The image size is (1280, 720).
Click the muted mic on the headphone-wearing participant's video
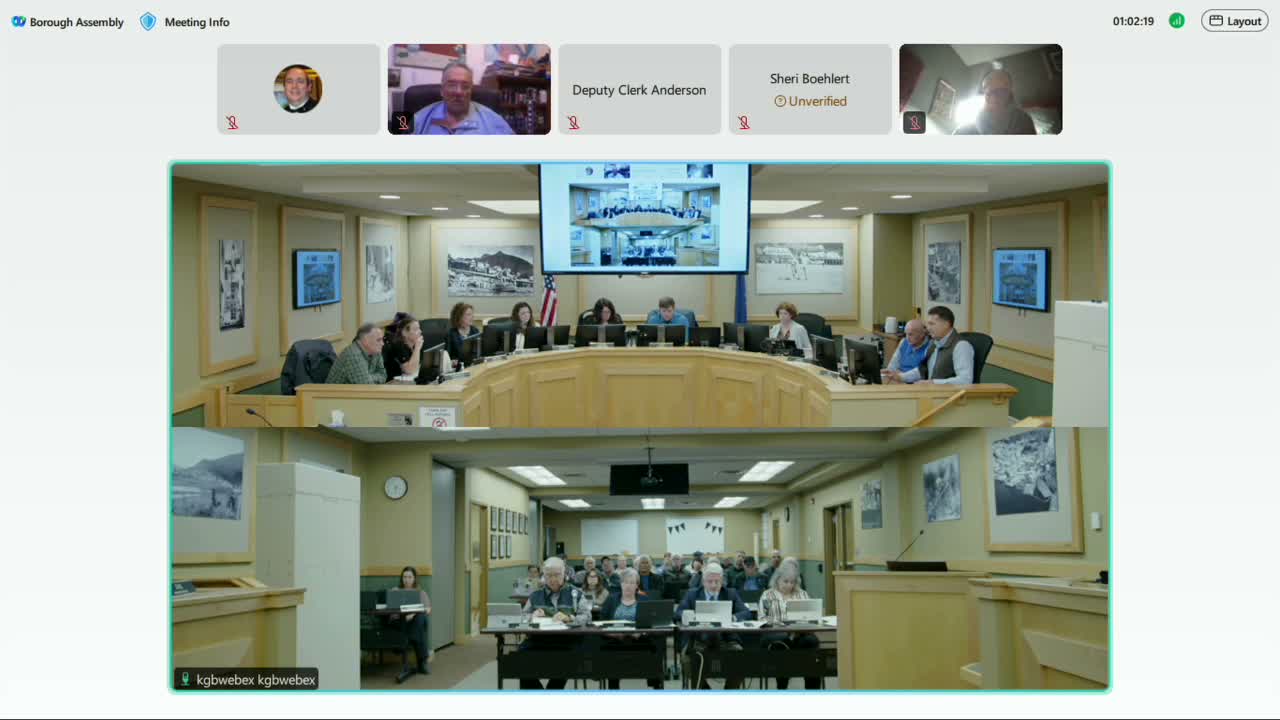pos(914,123)
